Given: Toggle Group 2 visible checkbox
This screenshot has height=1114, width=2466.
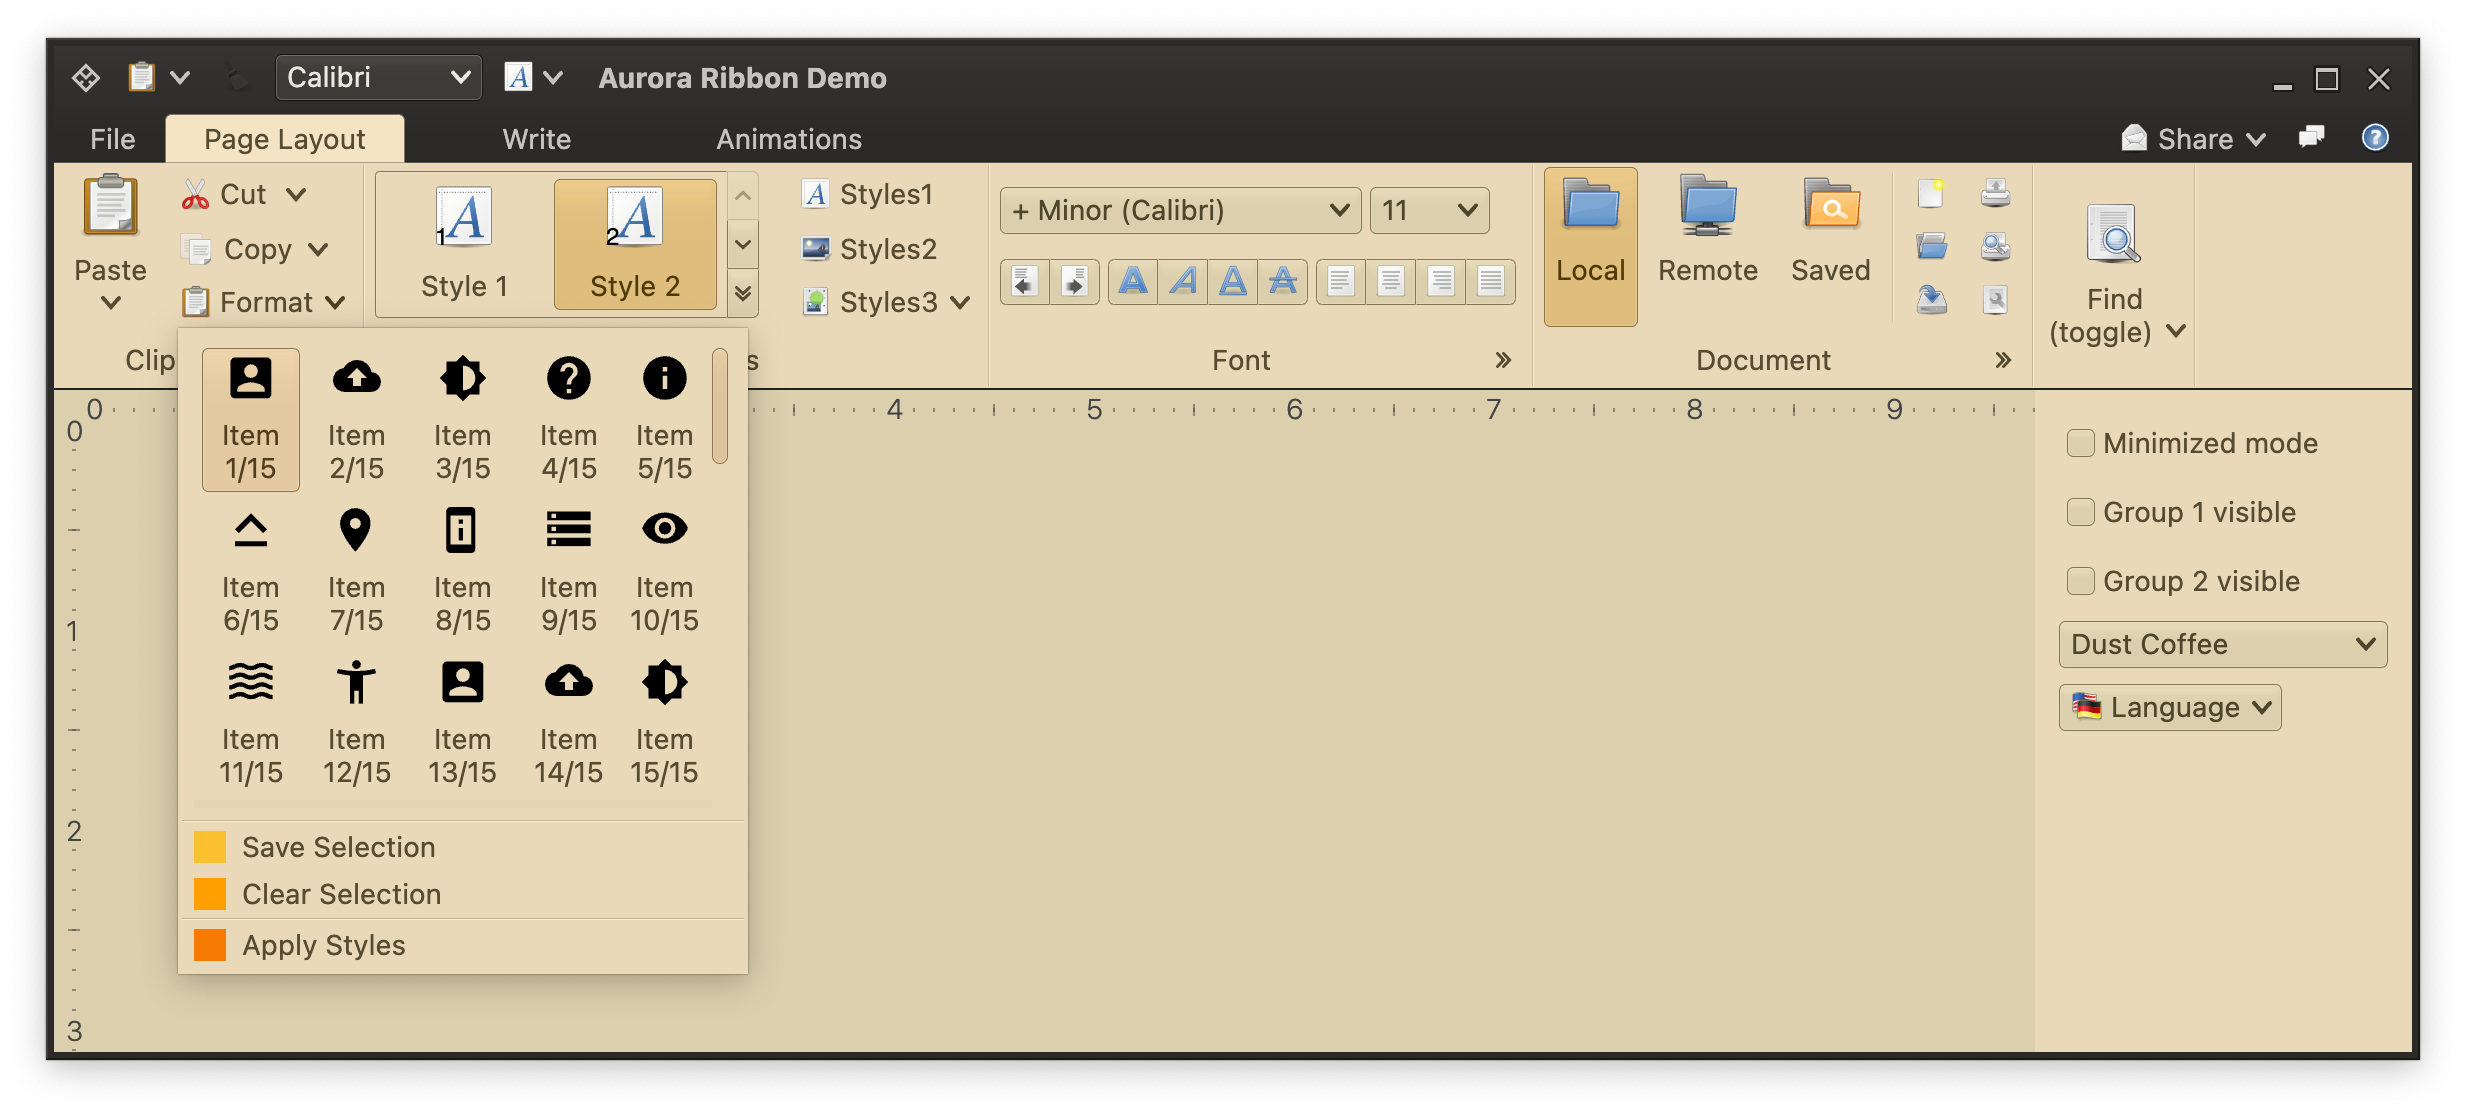Looking at the screenshot, I should [2081, 581].
